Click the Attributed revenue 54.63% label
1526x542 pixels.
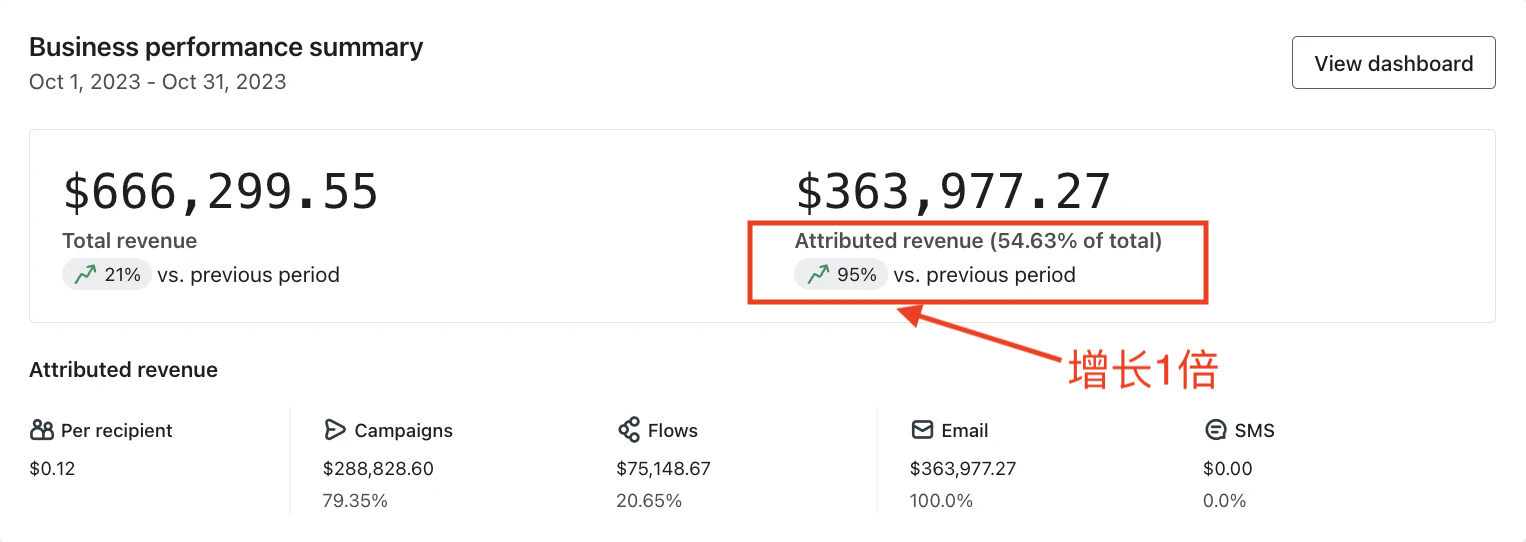click(x=977, y=241)
